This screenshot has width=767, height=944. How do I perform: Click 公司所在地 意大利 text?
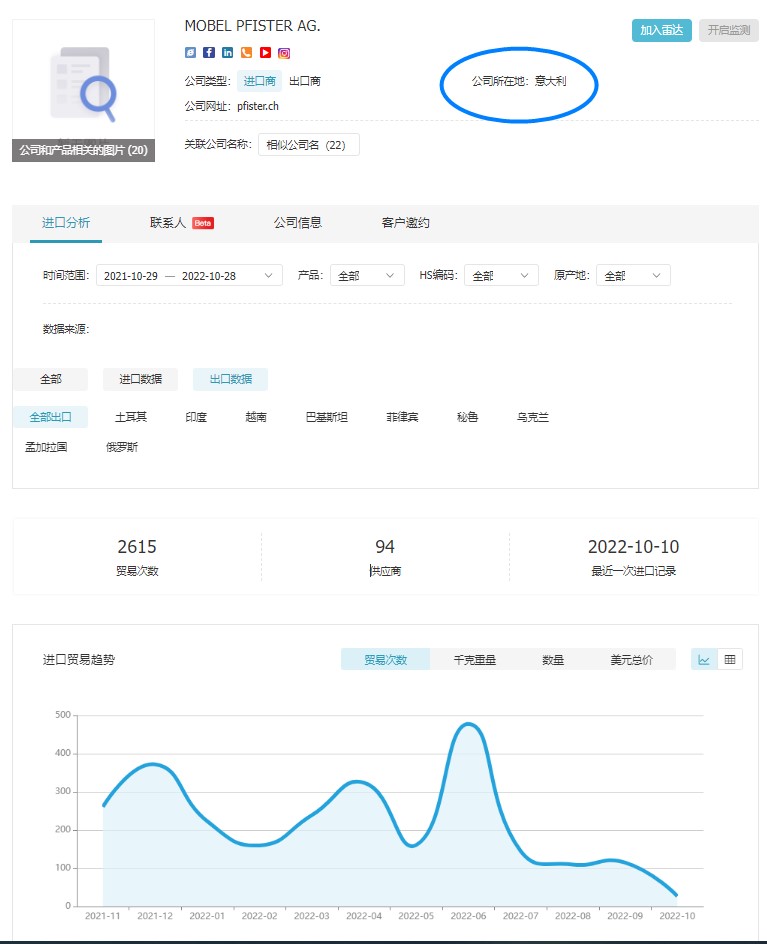(x=519, y=81)
